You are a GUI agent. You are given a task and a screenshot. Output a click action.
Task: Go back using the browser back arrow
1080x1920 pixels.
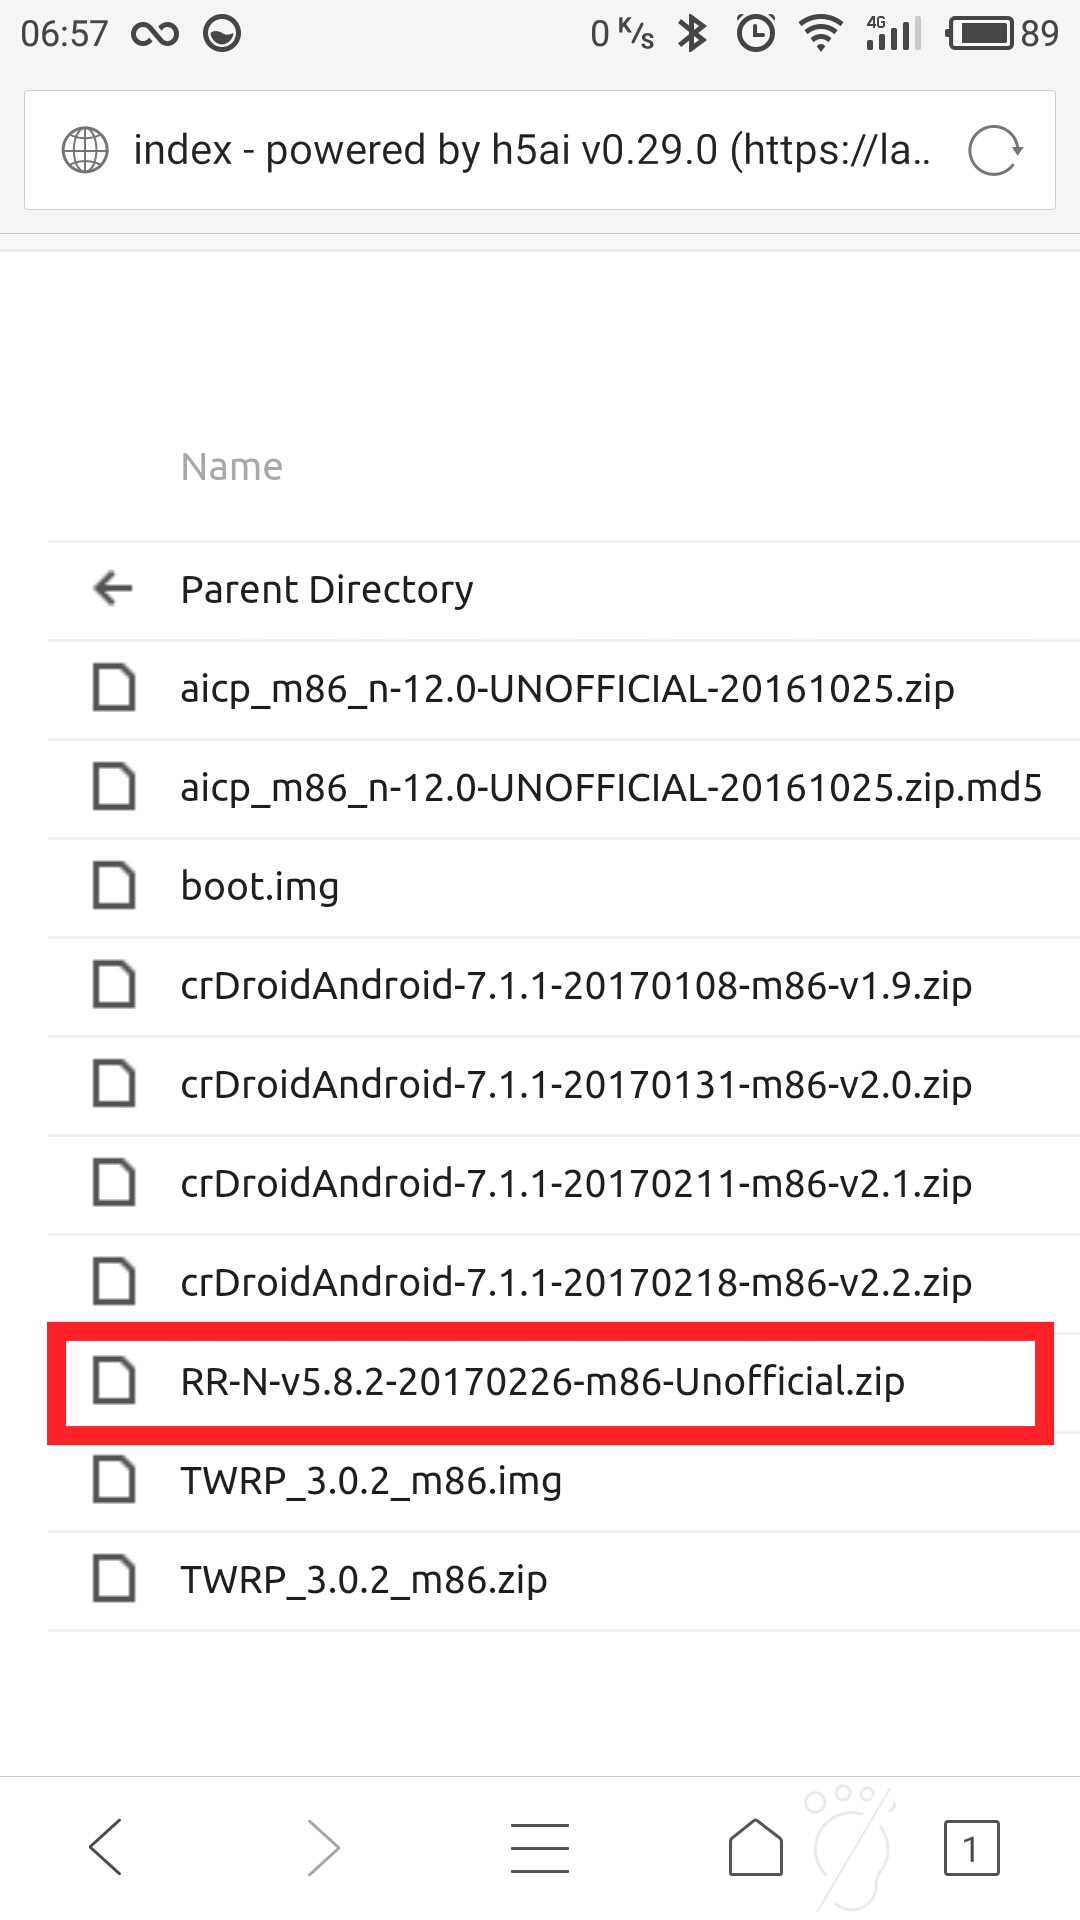106,1846
